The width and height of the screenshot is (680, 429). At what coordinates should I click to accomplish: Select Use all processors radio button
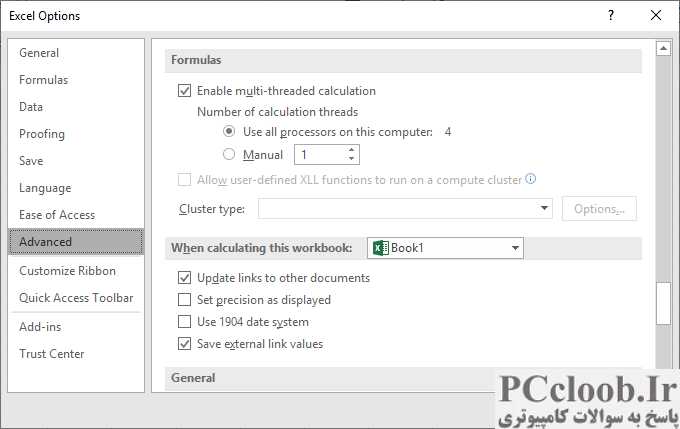(229, 131)
